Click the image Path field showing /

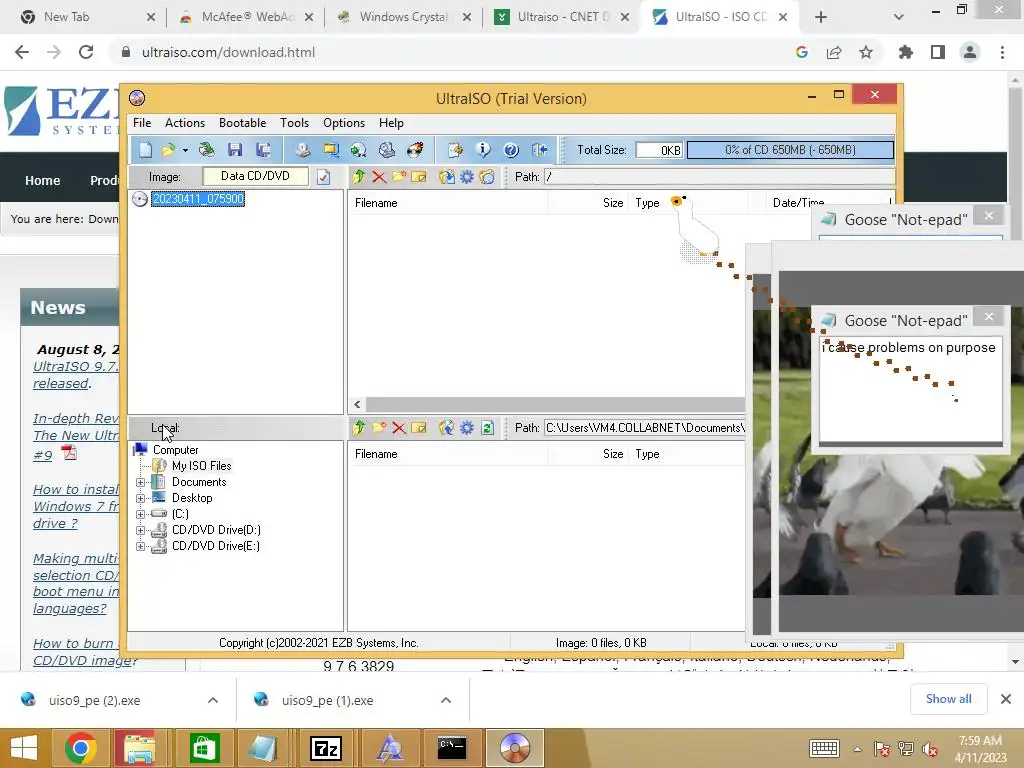coord(719,177)
